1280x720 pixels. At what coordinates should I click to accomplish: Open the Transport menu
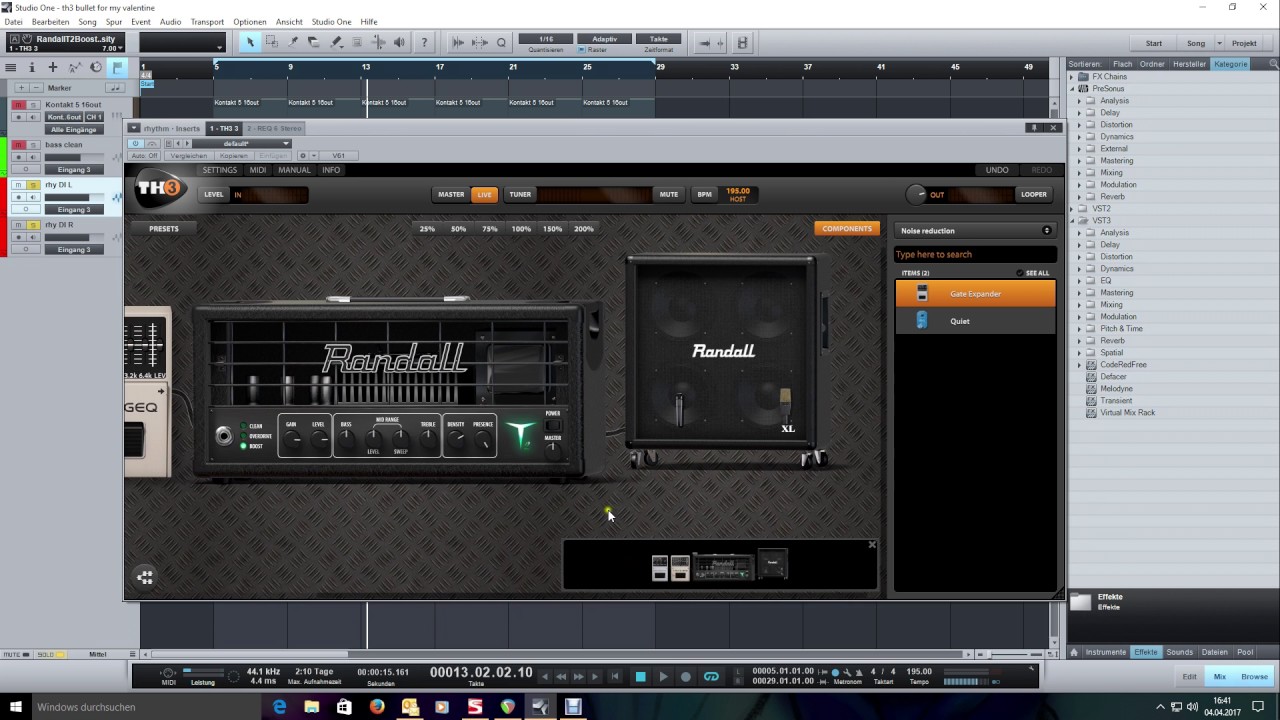207,22
